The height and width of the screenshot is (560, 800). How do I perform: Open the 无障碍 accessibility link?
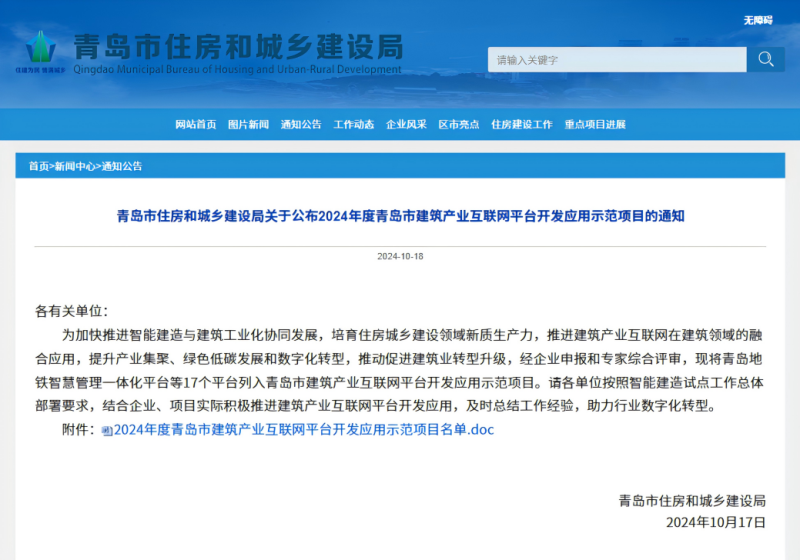point(758,20)
